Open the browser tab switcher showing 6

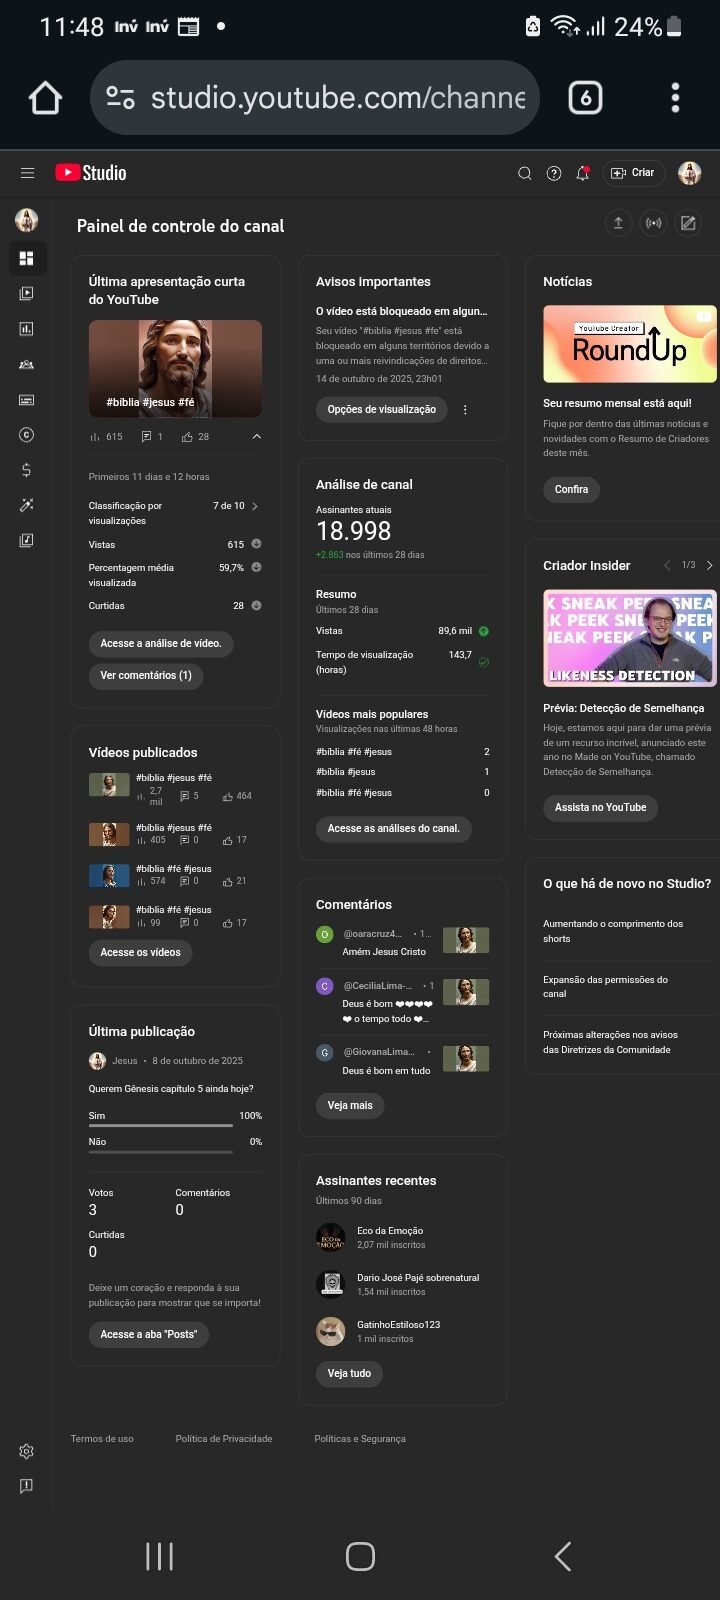coord(585,97)
